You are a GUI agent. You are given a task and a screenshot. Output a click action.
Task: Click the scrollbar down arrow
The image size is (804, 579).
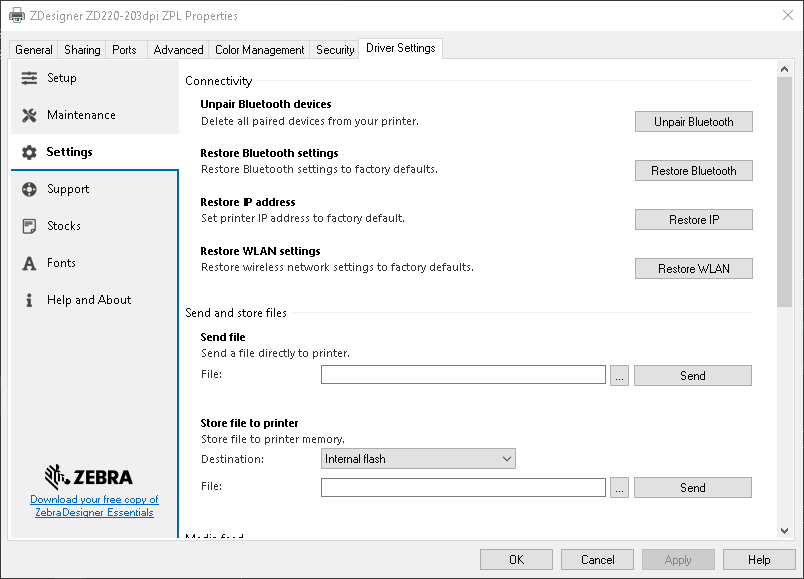coord(783,531)
